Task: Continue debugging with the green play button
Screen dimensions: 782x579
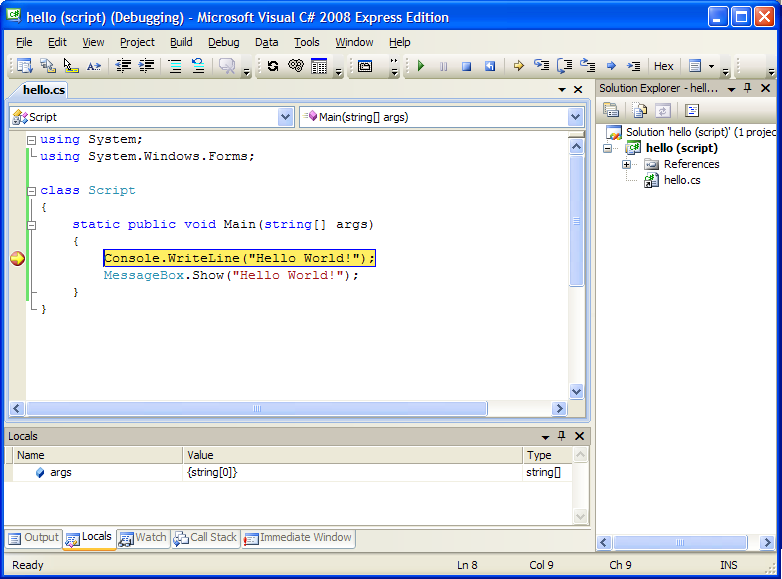Action: point(420,66)
